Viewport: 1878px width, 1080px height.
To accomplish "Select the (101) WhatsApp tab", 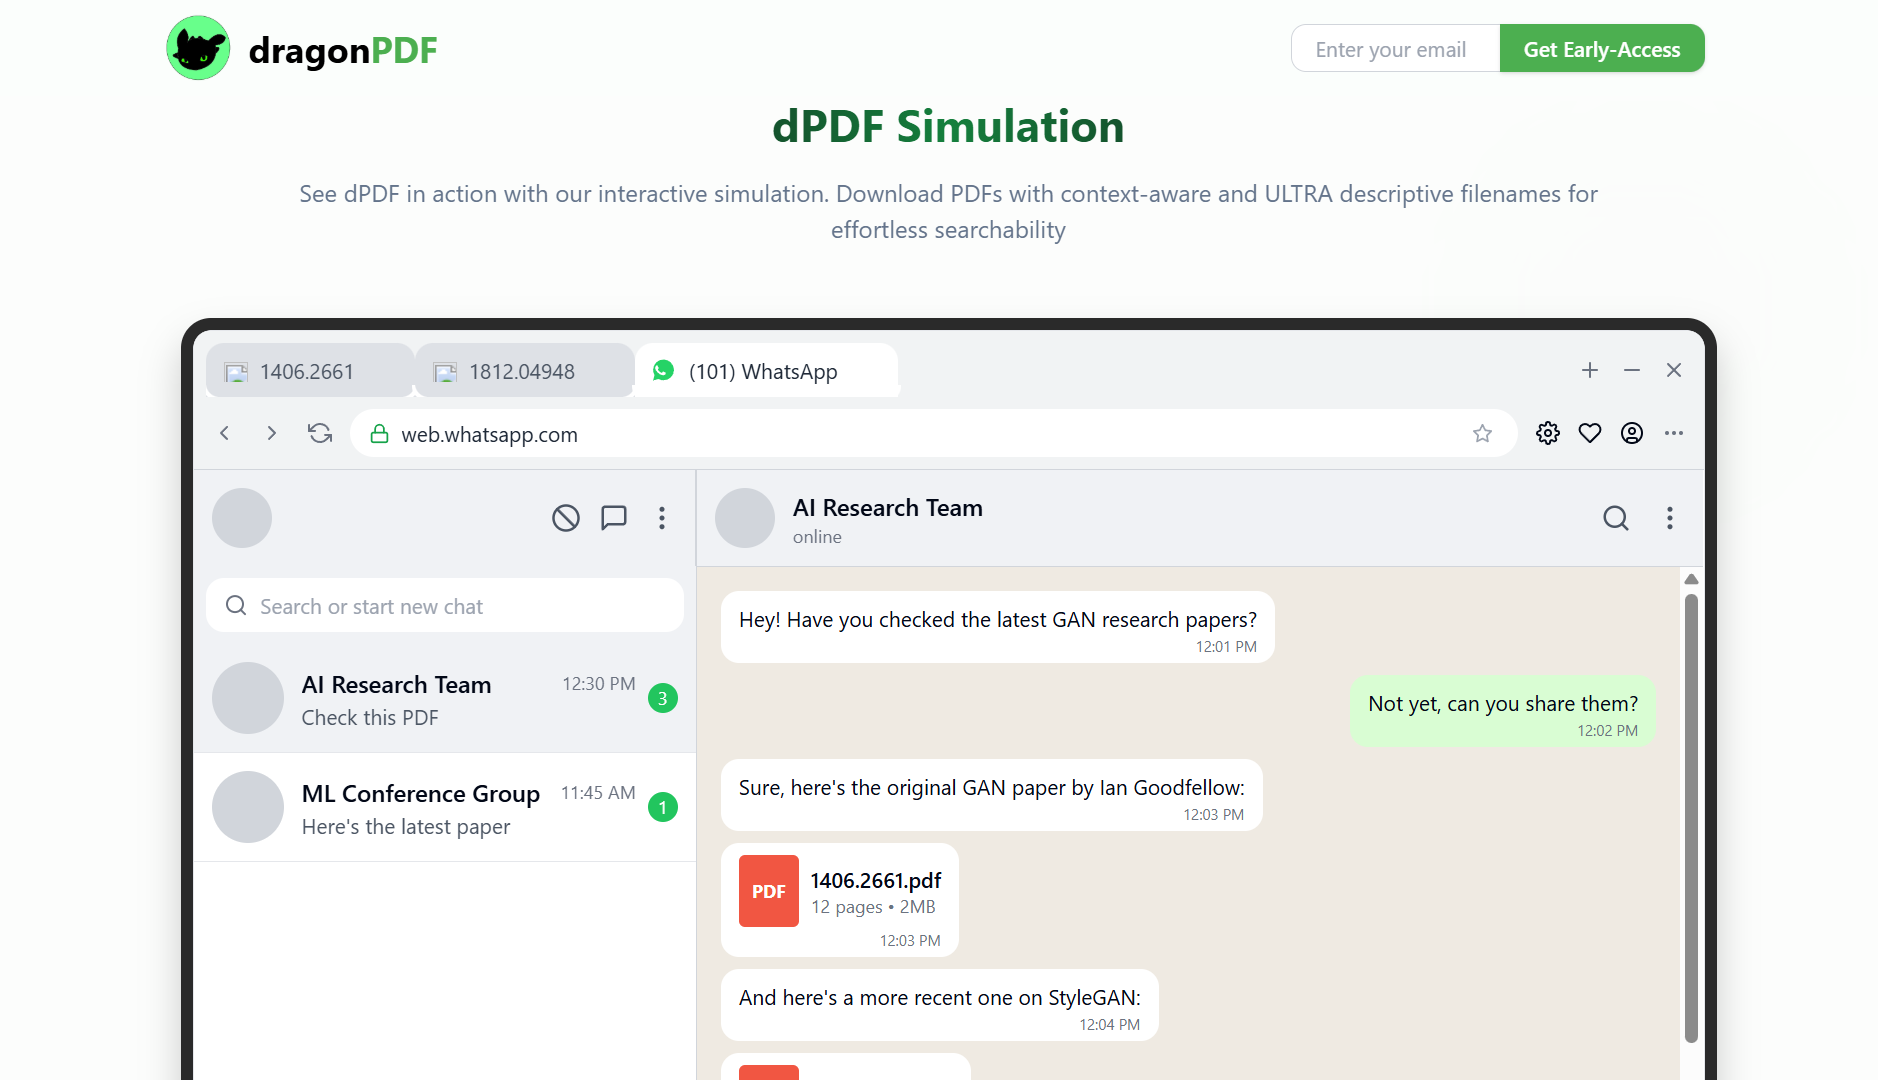I will tap(767, 371).
